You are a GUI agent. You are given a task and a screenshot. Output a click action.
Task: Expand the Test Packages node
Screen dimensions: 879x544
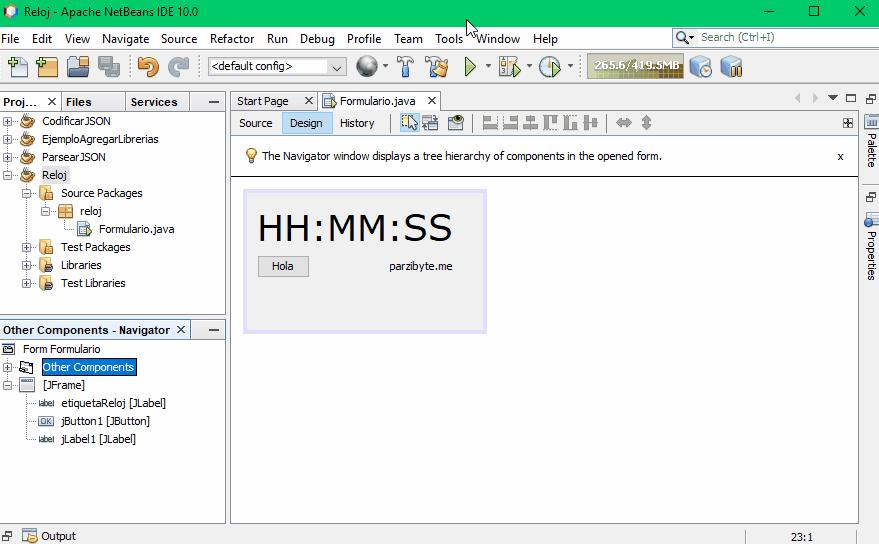tap(26, 247)
